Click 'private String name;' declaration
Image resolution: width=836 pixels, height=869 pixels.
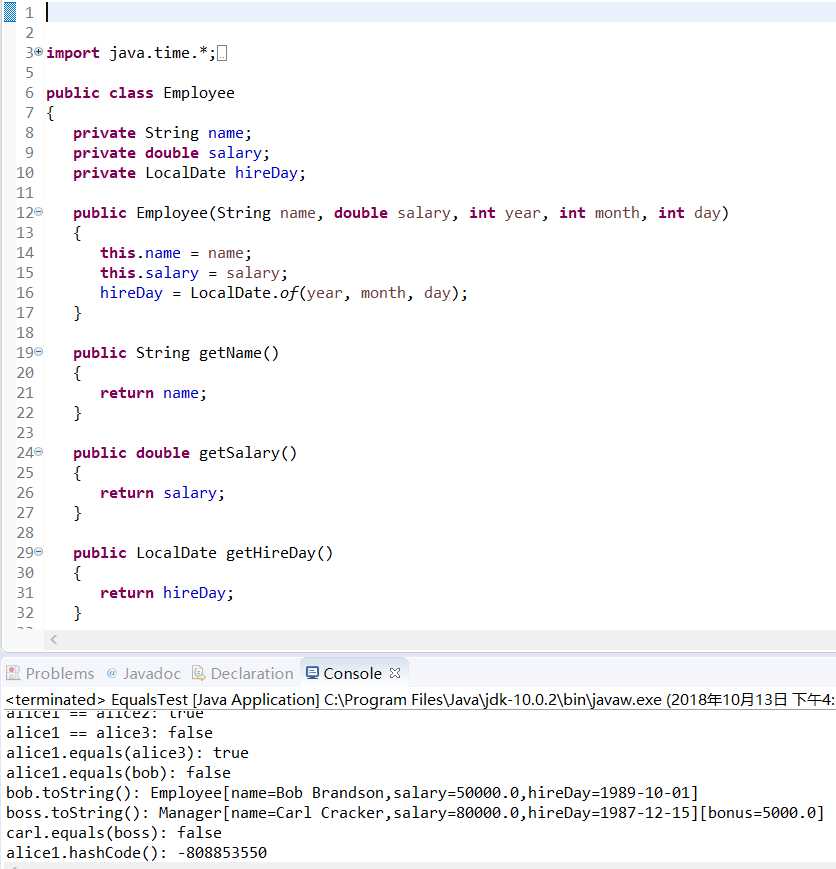click(162, 133)
